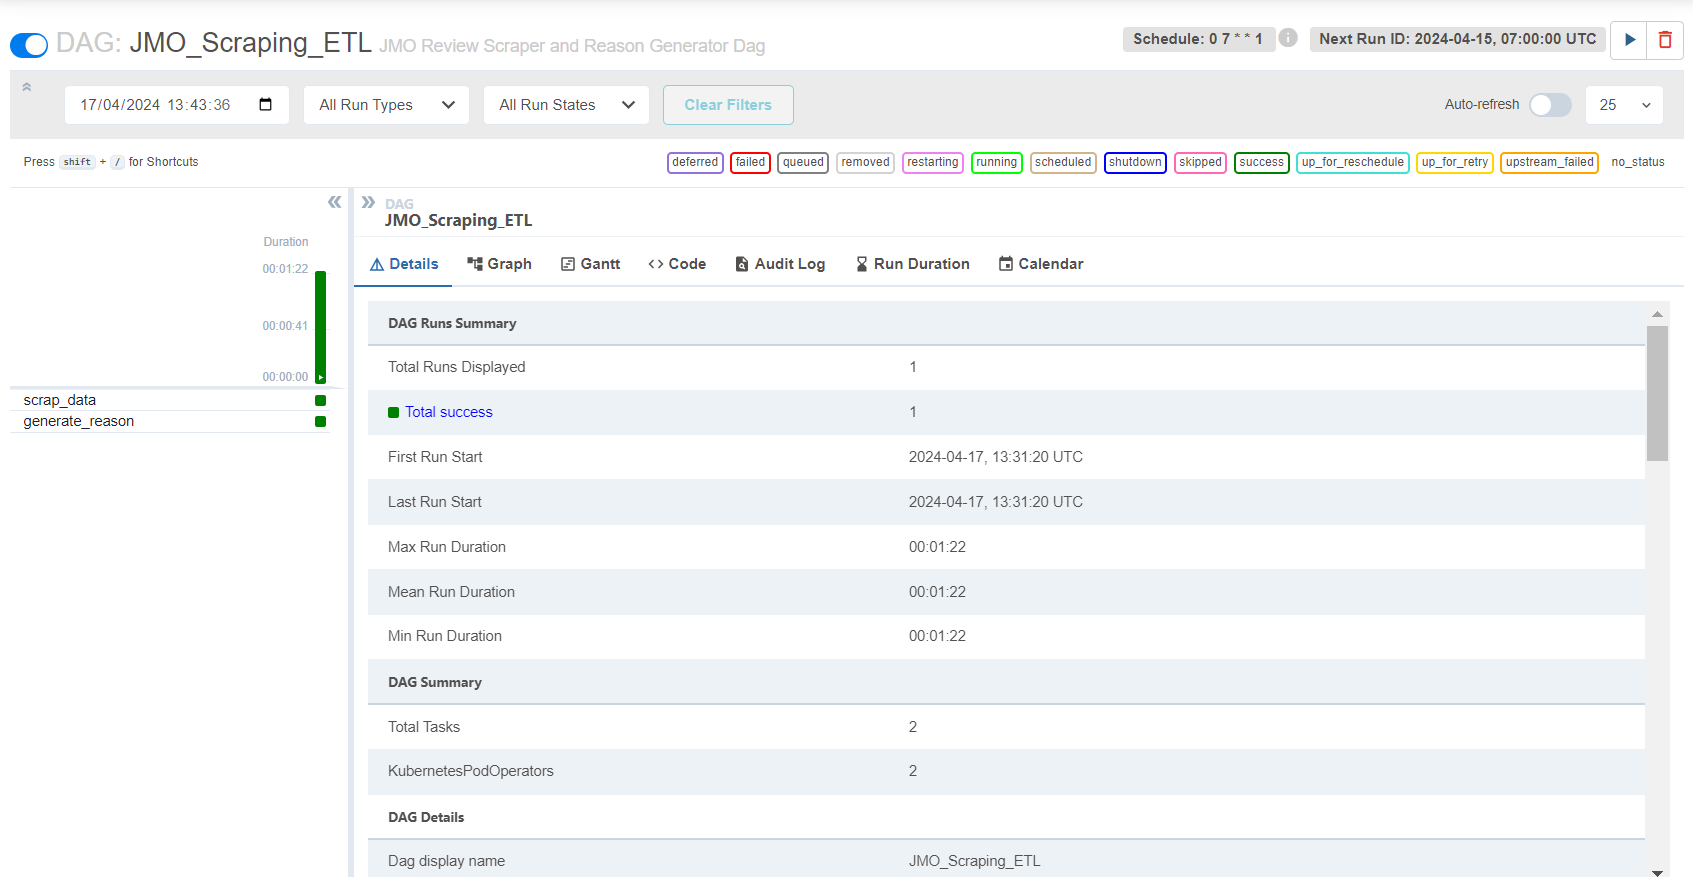Click the scrollbar down arrow
Viewport: 1693px width, 877px height.
point(1657,872)
